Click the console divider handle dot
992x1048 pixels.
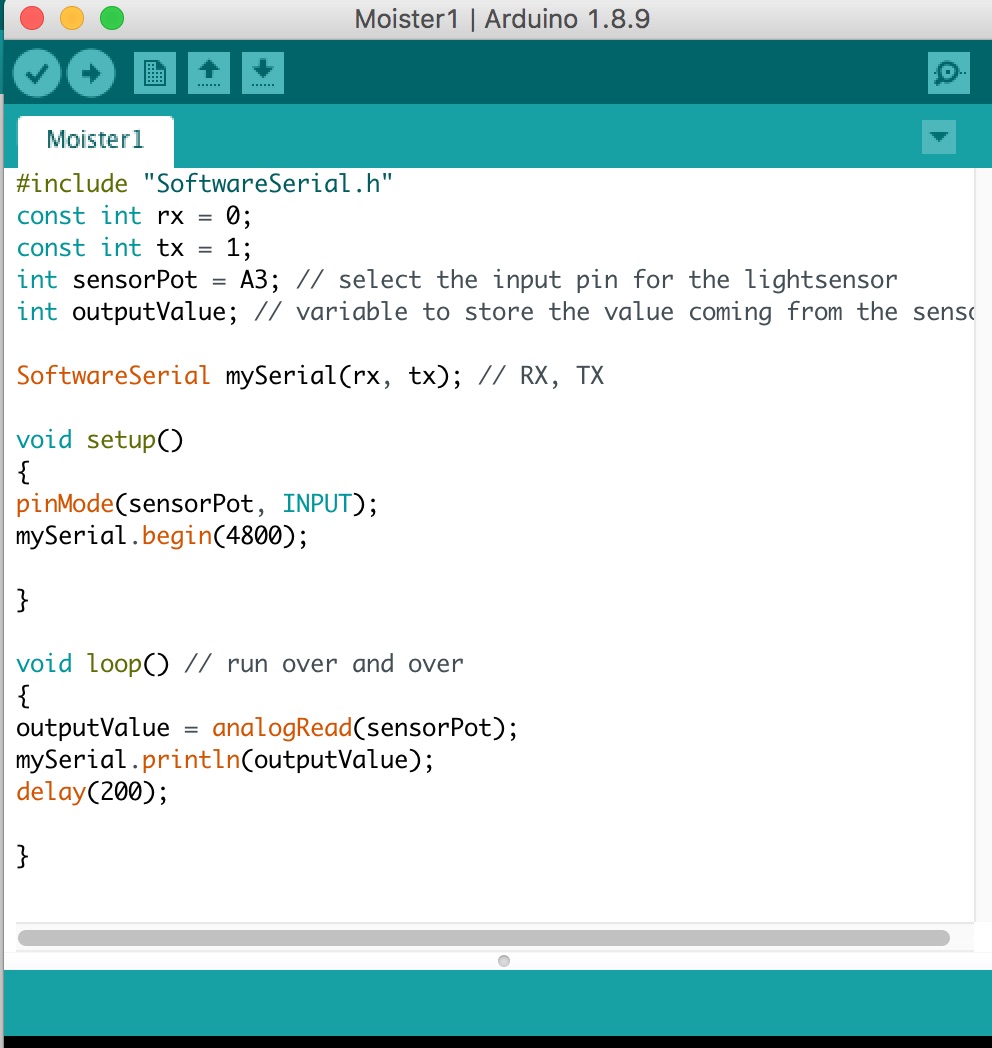point(504,961)
